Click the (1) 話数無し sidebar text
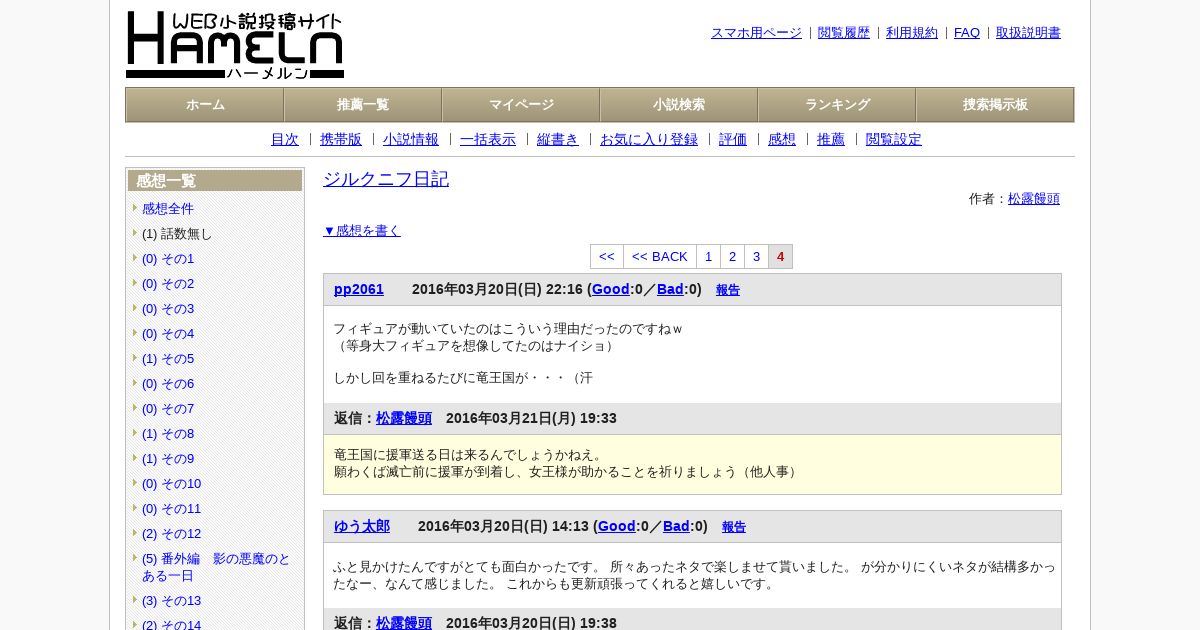Viewport: 1200px width, 630px height. 177,234
